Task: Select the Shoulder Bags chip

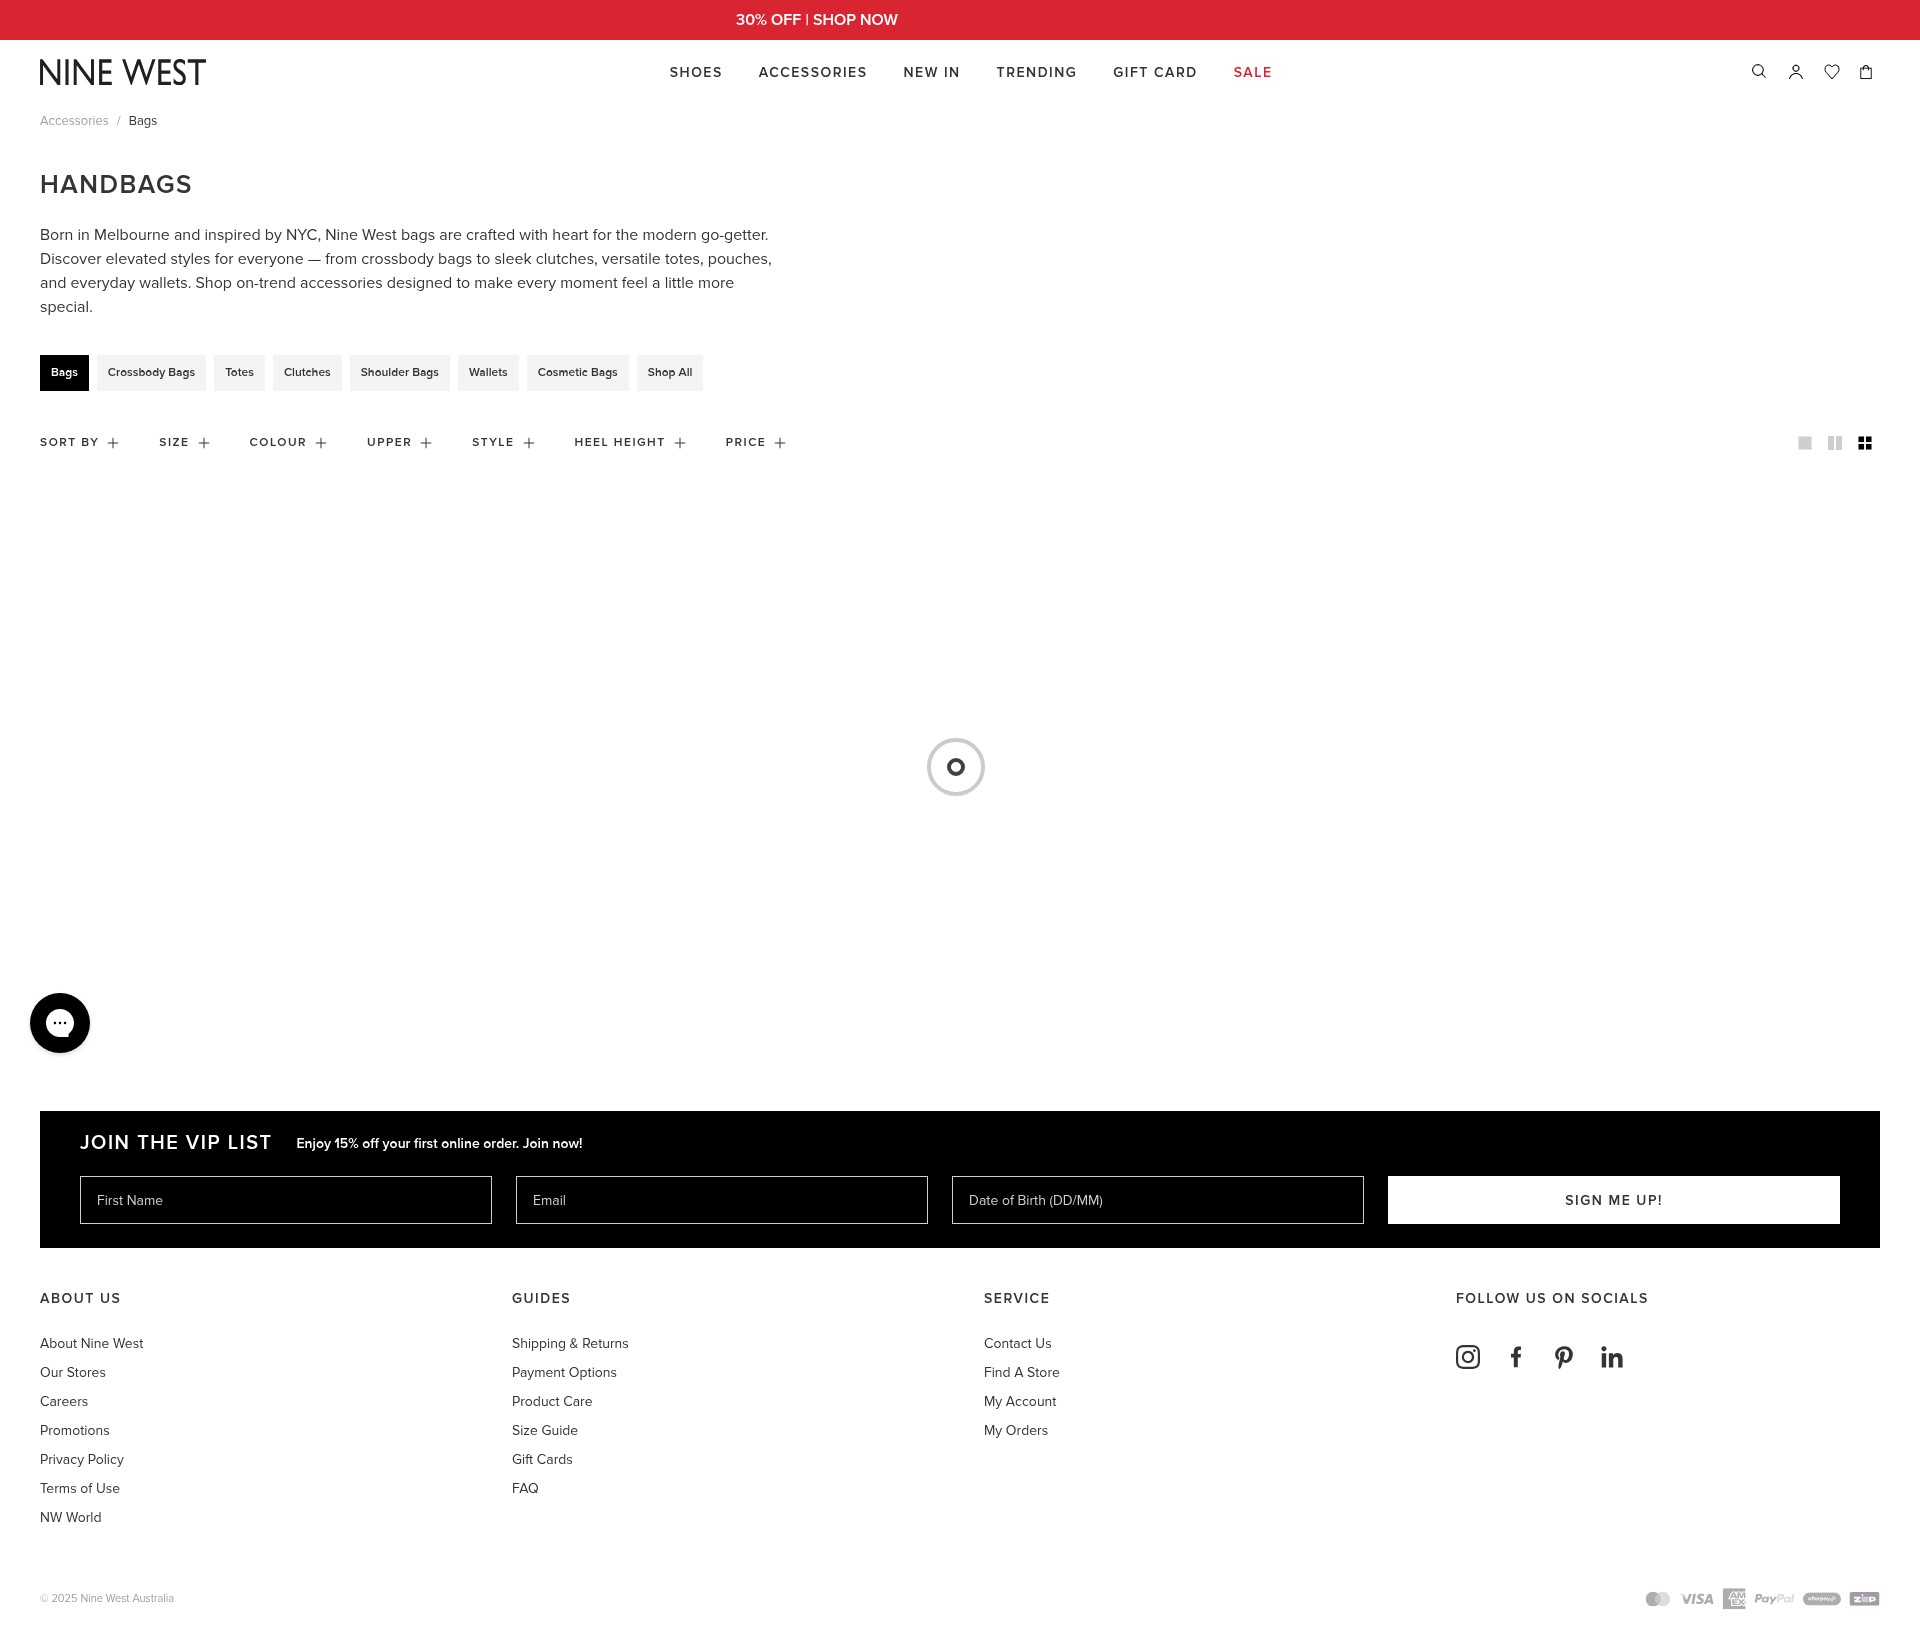Action: coord(400,373)
